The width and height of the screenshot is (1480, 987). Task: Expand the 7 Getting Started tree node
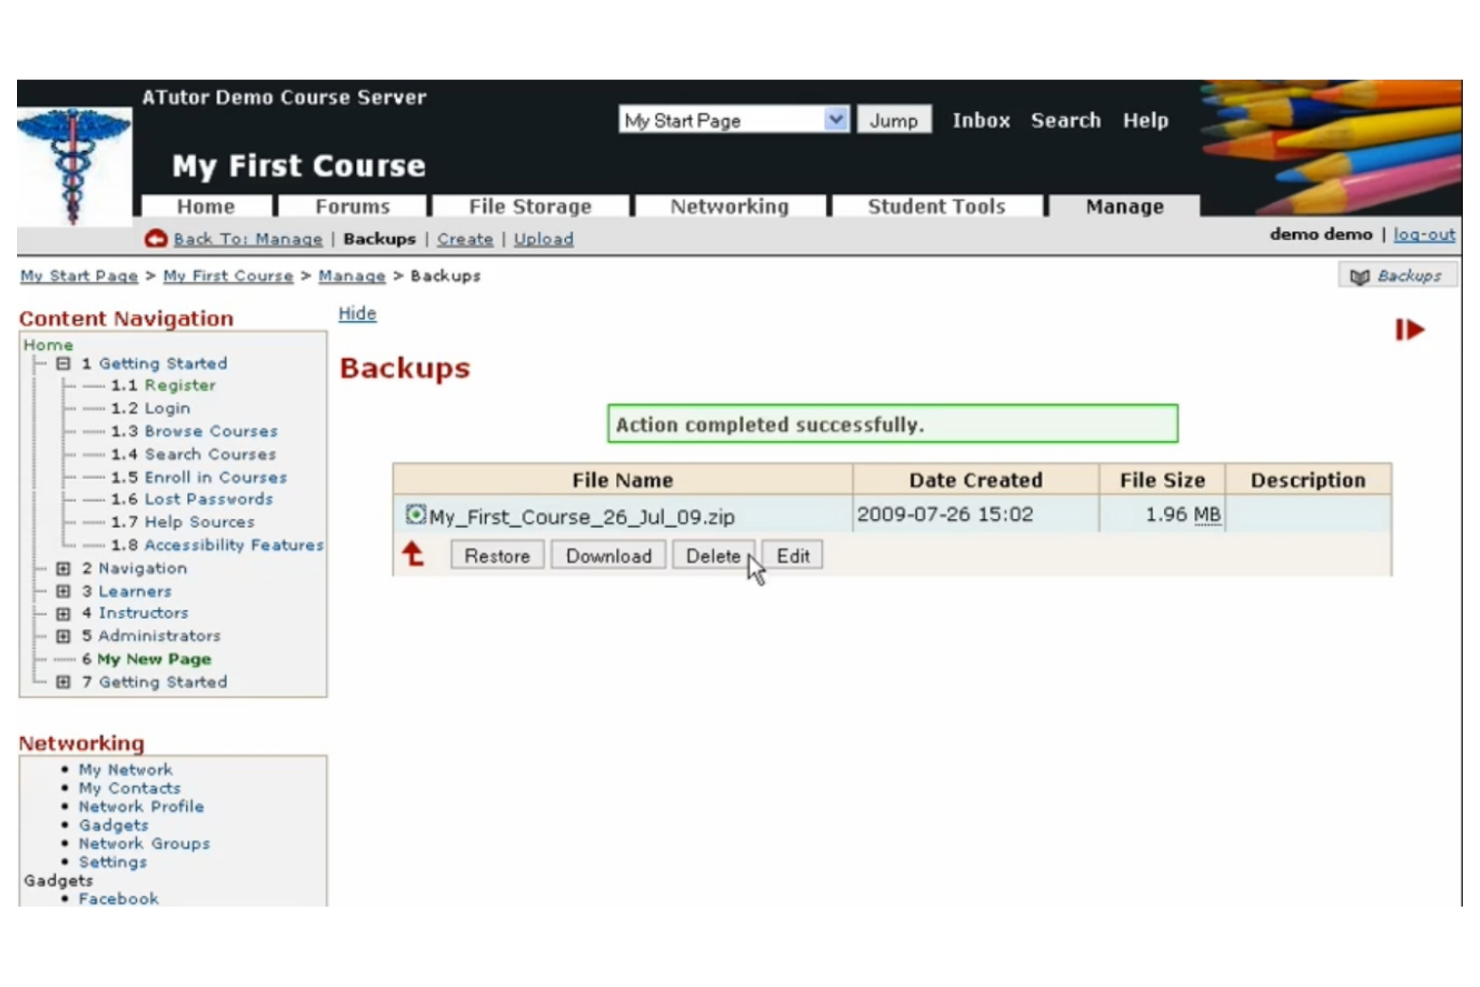63,682
